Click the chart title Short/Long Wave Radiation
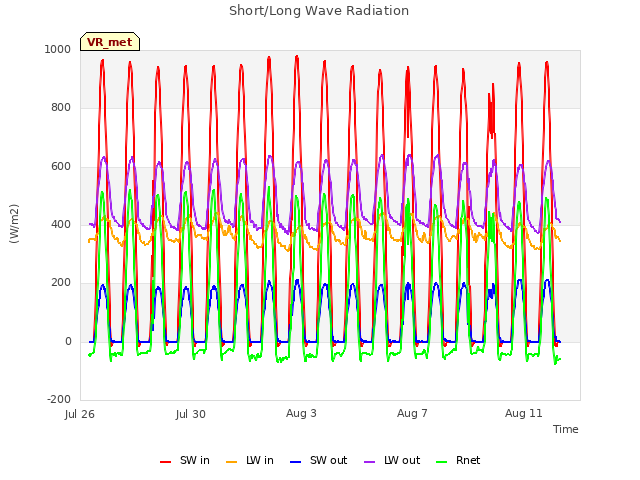The height and width of the screenshot is (480, 640). pos(319,11)
